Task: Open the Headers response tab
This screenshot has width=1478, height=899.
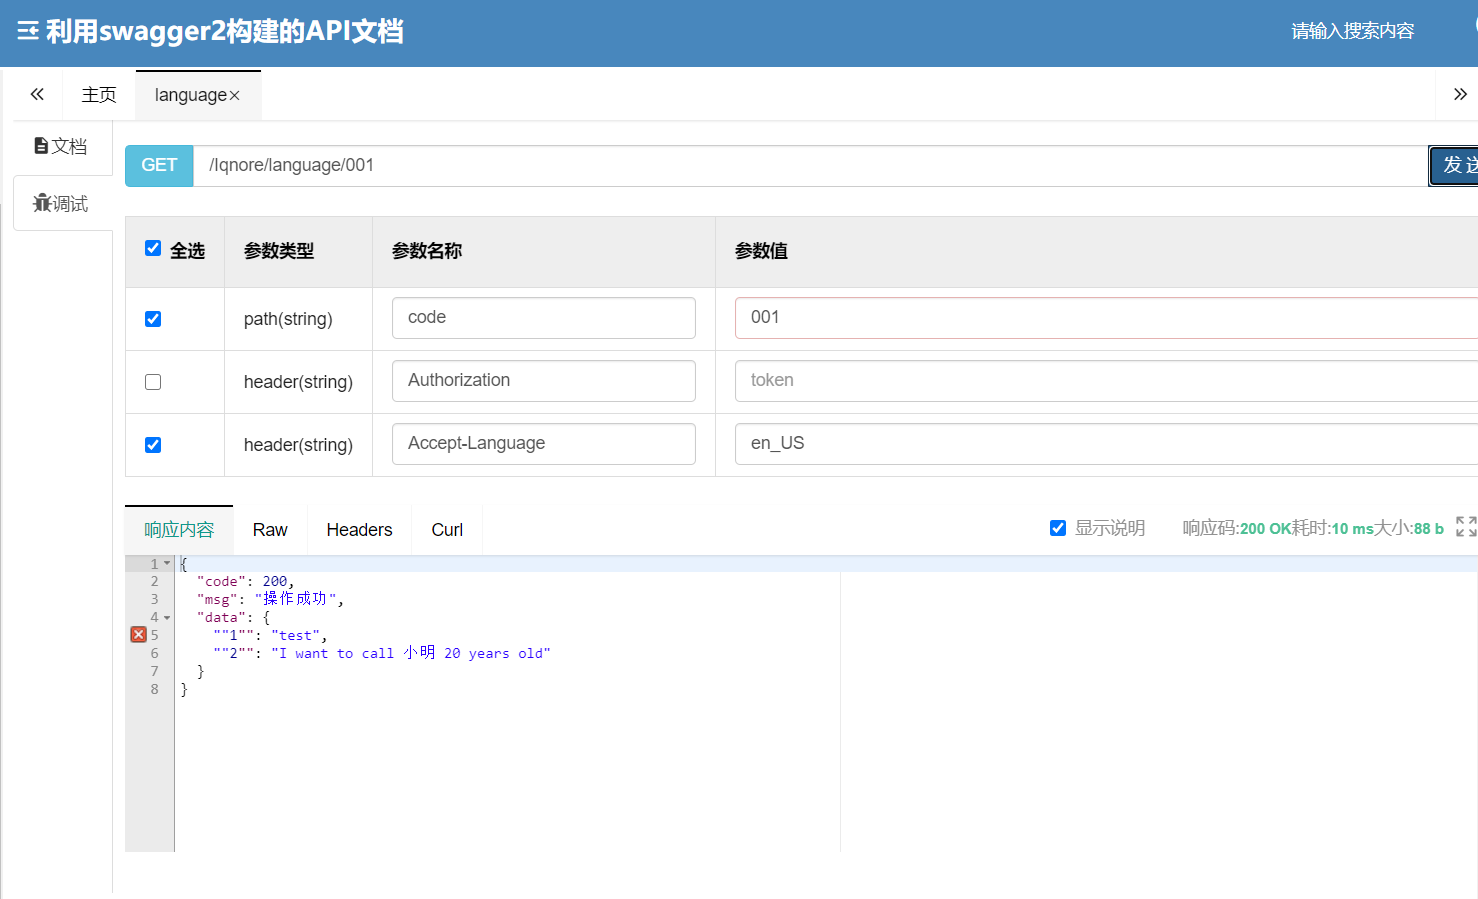Action: [x=359, y=530]
